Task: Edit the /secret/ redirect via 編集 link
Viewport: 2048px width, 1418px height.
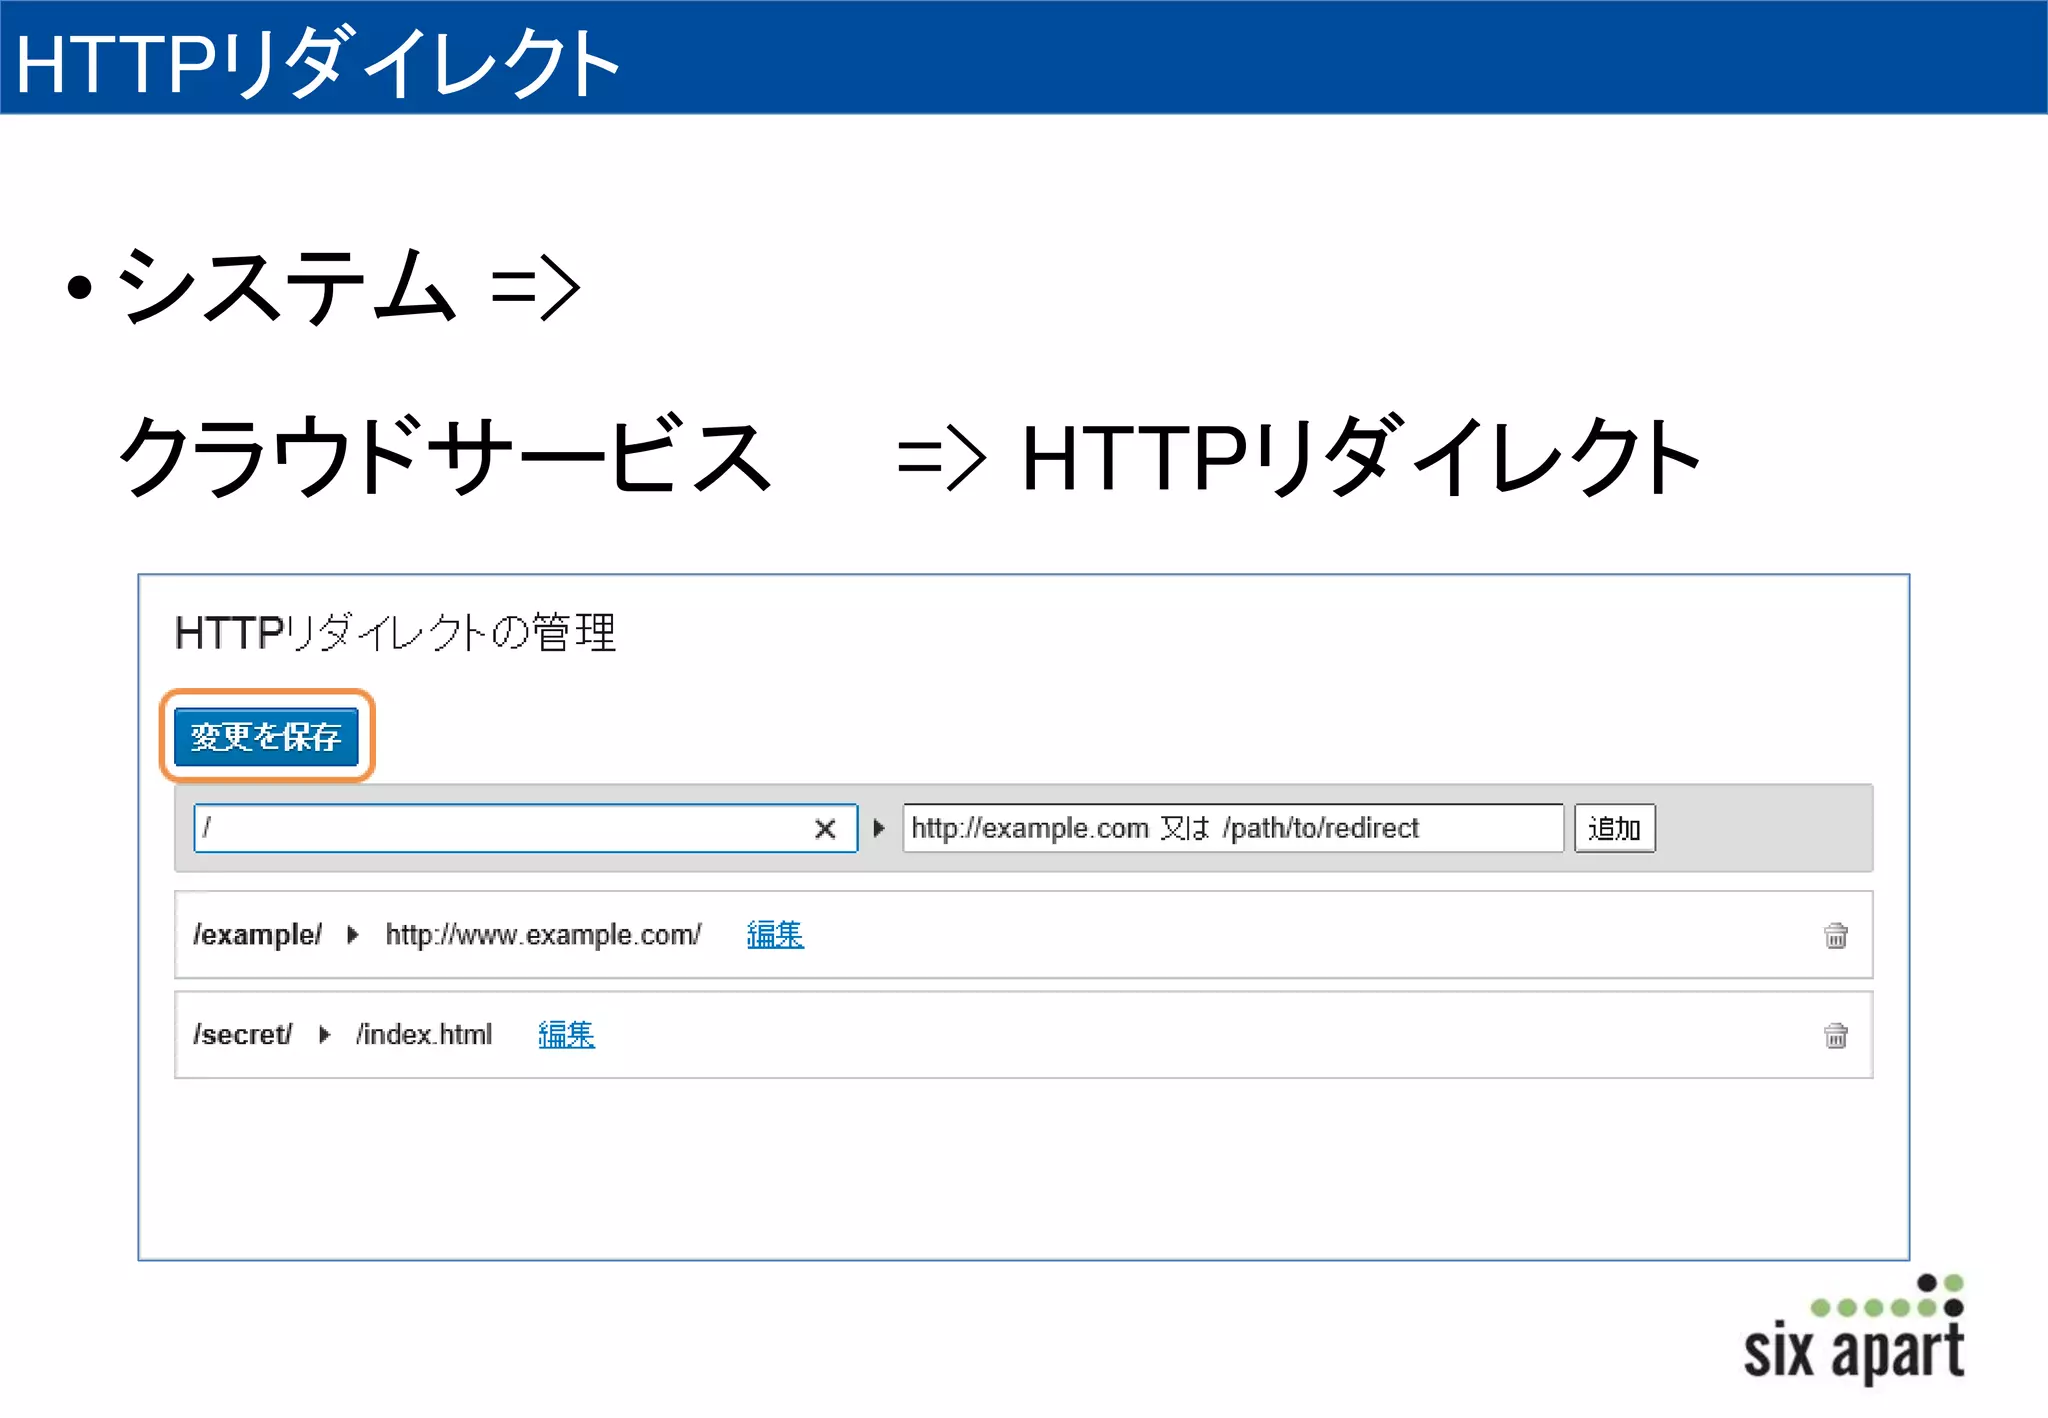Action: pos(566,1034)
